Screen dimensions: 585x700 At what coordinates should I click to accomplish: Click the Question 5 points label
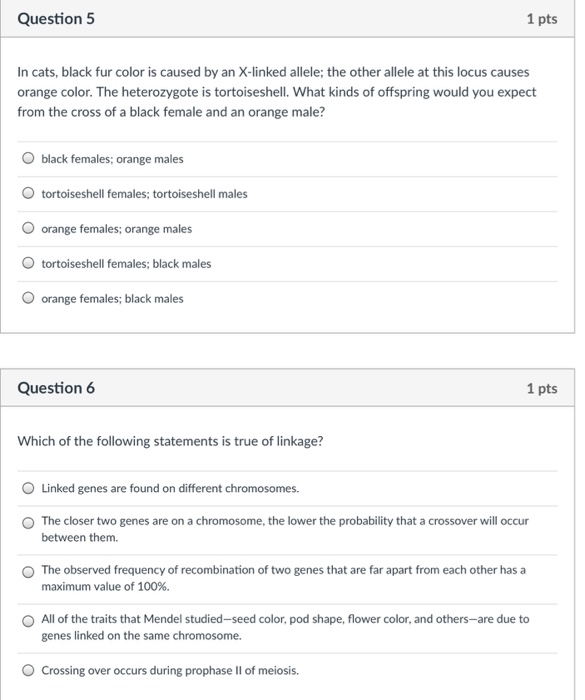[542, 19]
